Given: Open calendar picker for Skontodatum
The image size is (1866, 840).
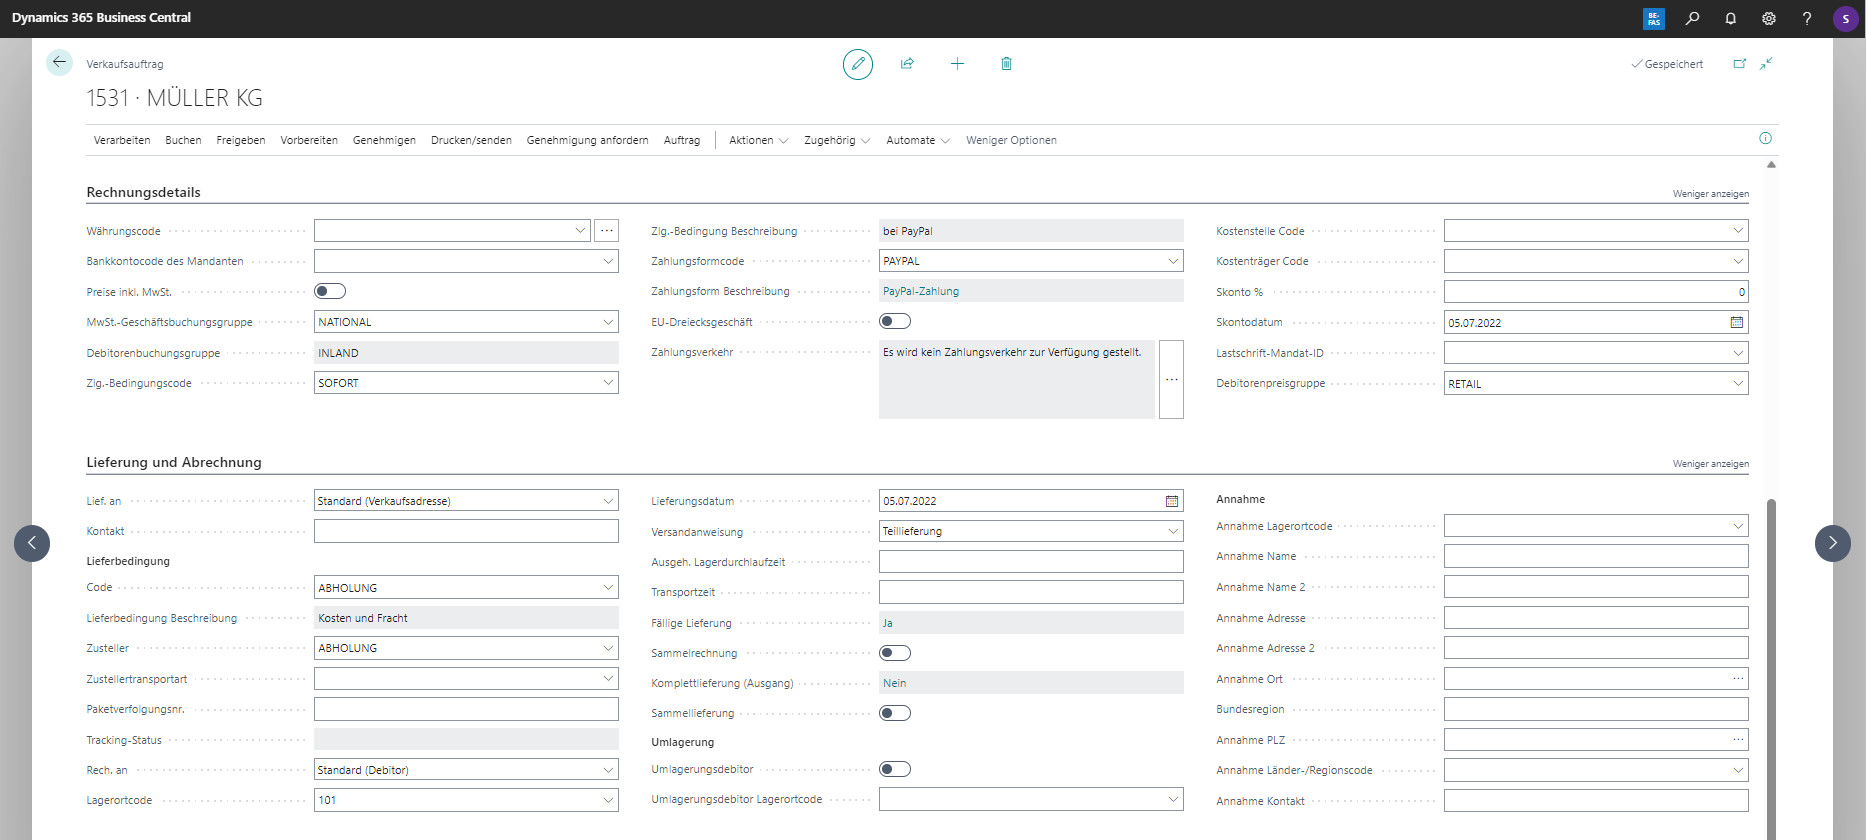Looking at the screenshot, I should (1736, 322).
